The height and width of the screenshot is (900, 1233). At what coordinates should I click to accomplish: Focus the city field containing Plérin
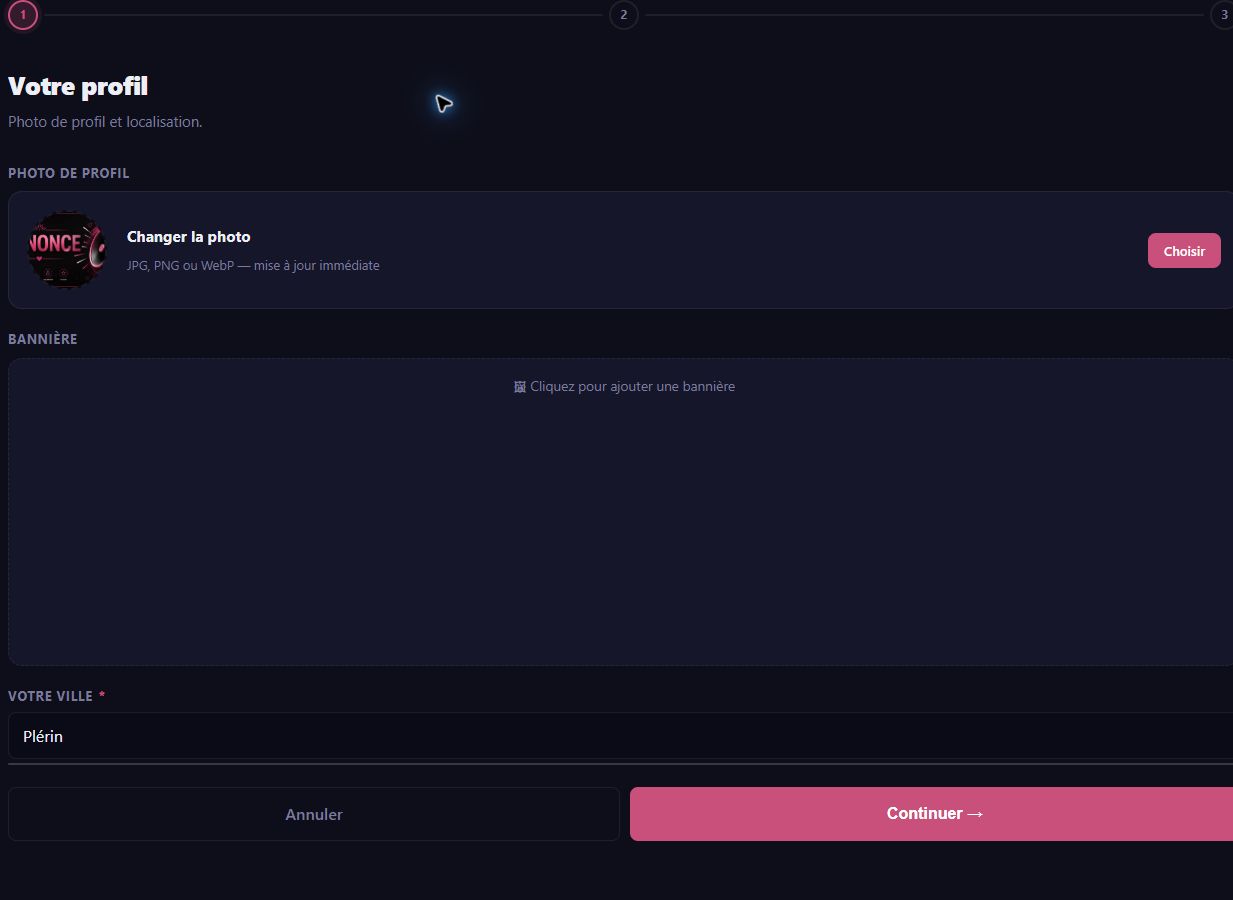pos(620,736)
